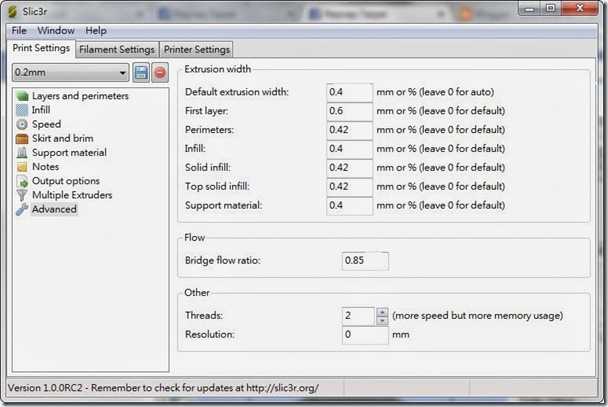Click the Solid infill width field
The height and width of the screenshot is (407, 608).
point(349,167)
